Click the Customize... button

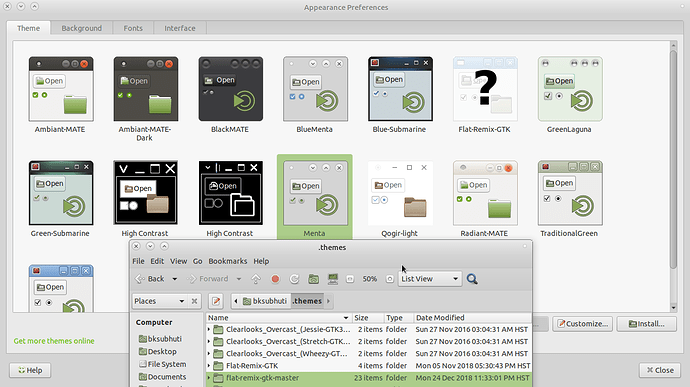[583, 324]
